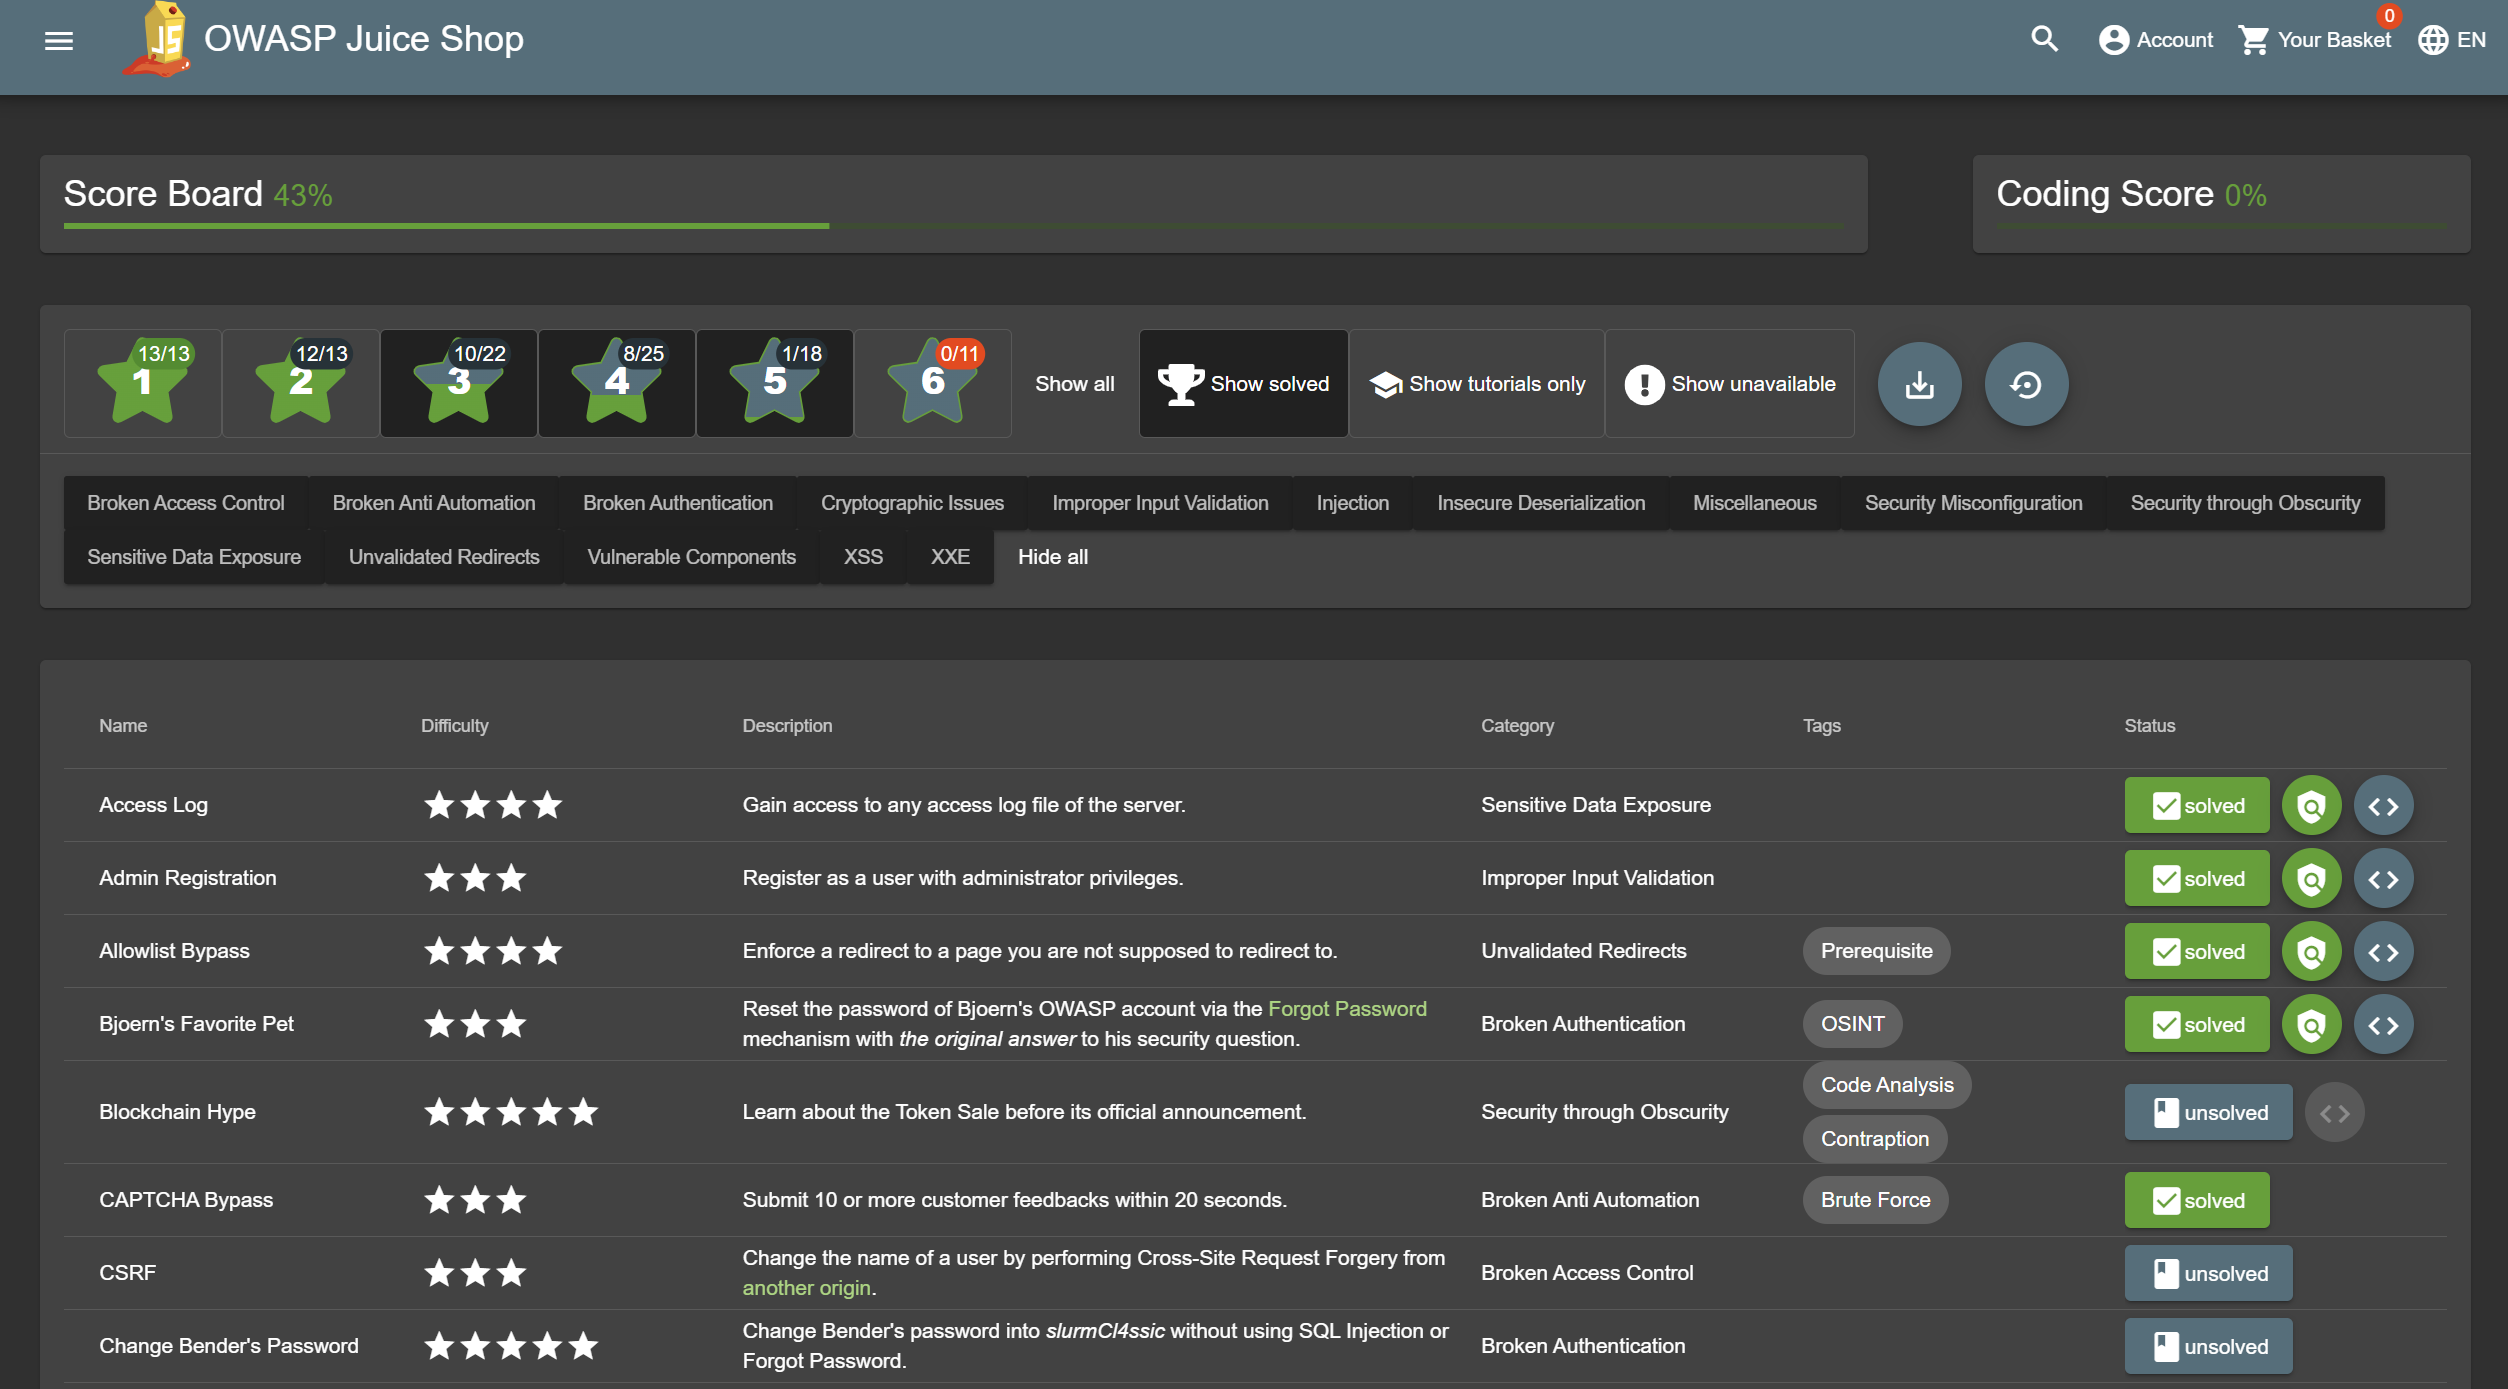Click the unsolved status of CSRF
The image size is (2508, 1389).
tap(2208, 1273)
